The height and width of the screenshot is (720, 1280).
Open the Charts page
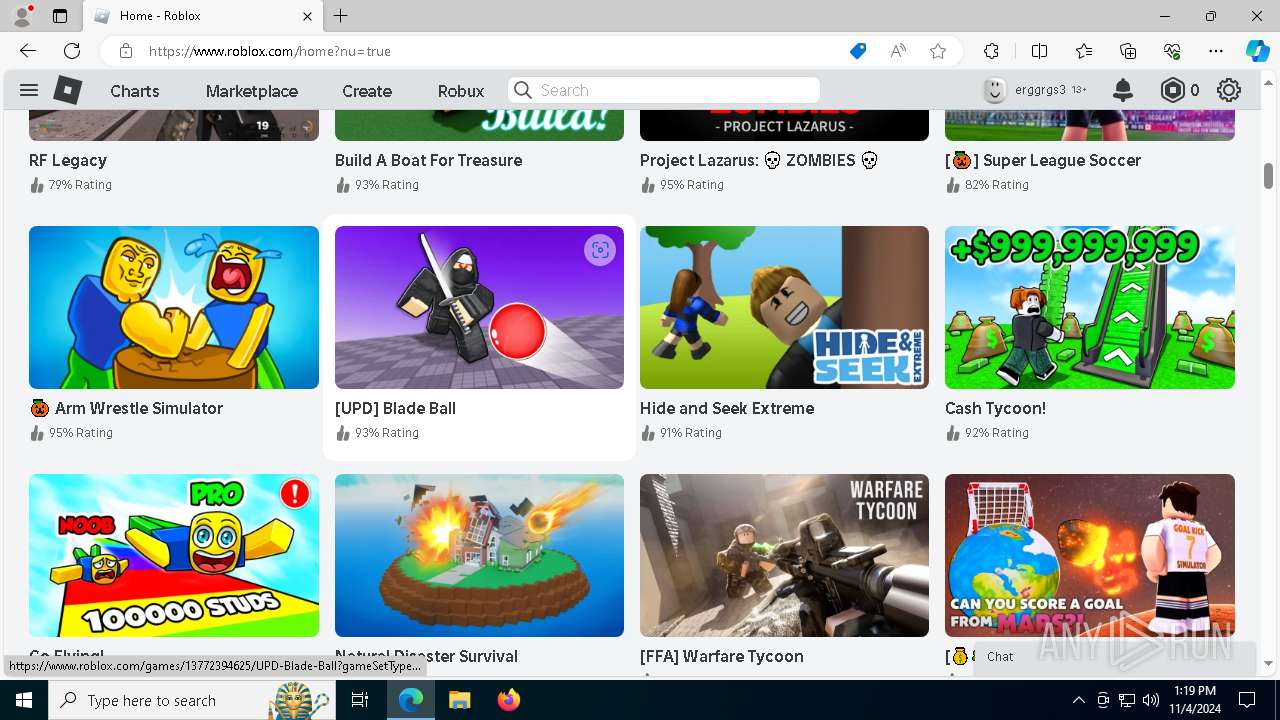[135, 91]
